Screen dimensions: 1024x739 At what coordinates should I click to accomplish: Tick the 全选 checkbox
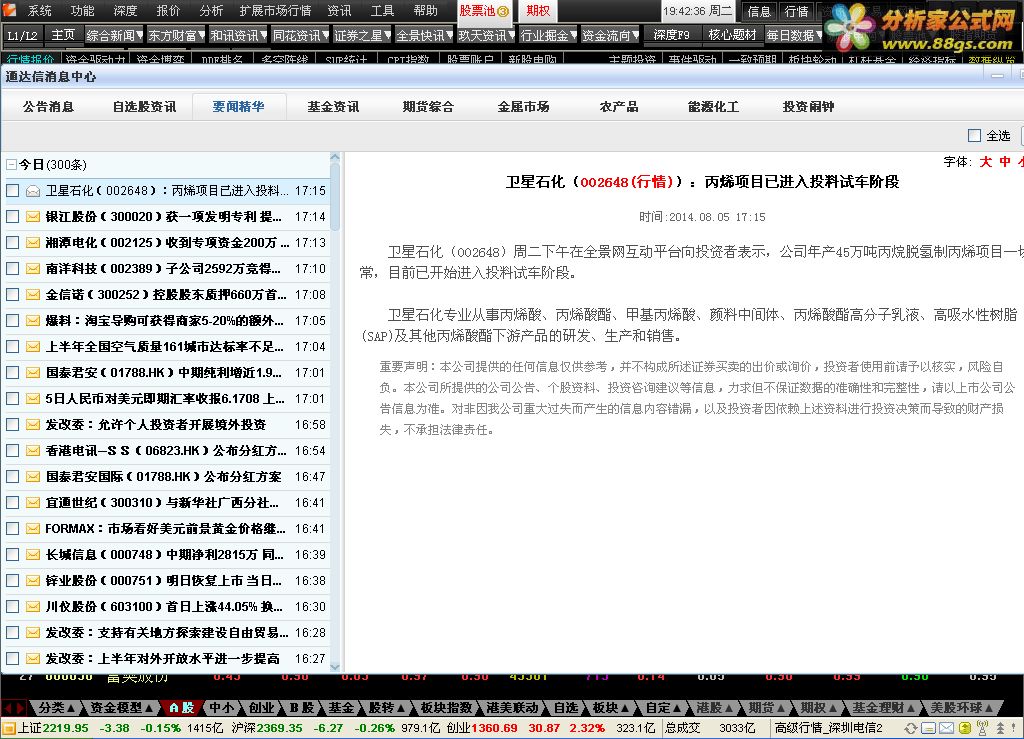974,135
